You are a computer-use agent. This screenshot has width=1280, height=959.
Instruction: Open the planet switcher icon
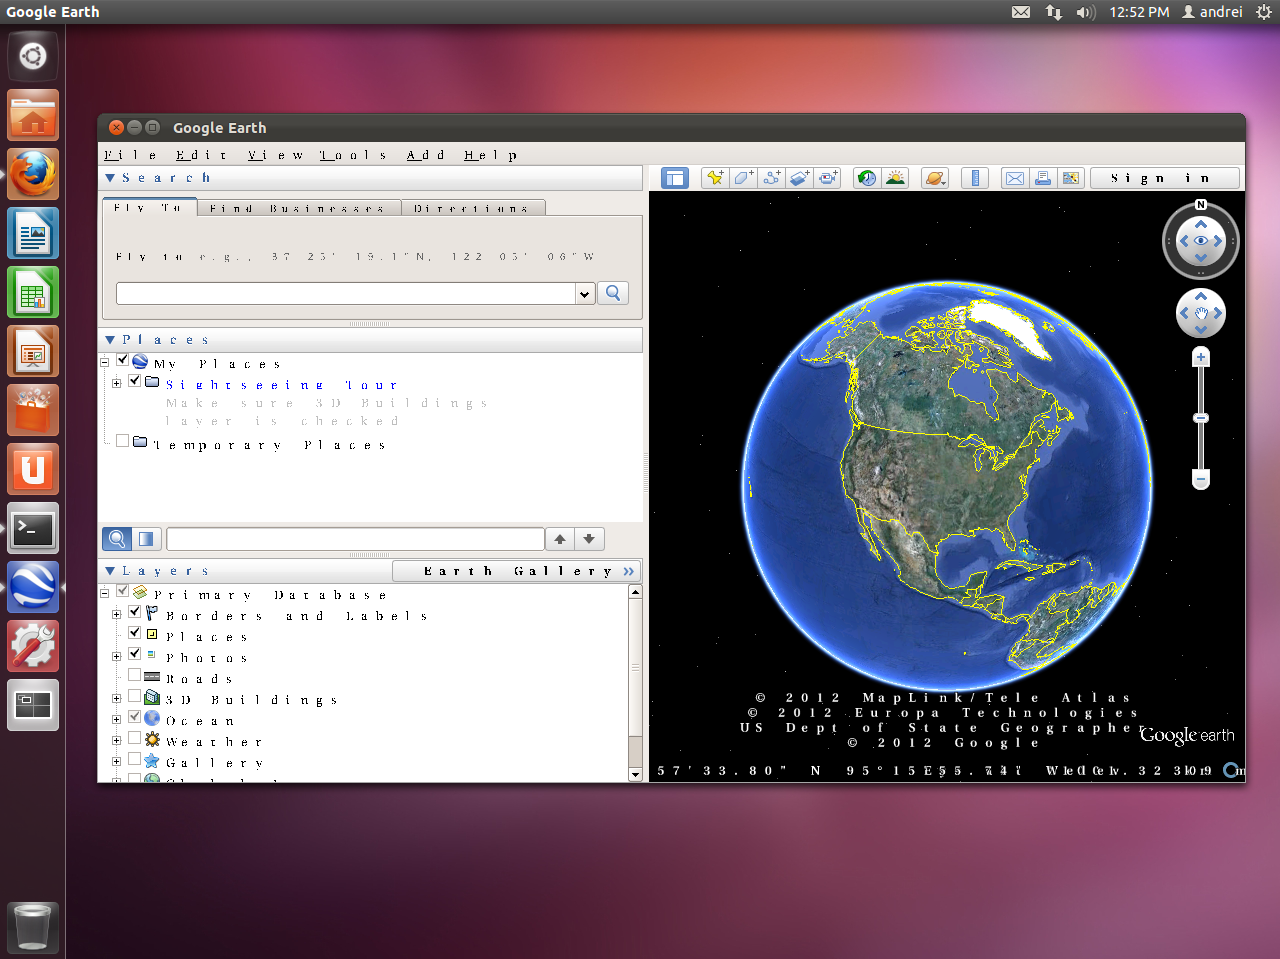(935, 178)
